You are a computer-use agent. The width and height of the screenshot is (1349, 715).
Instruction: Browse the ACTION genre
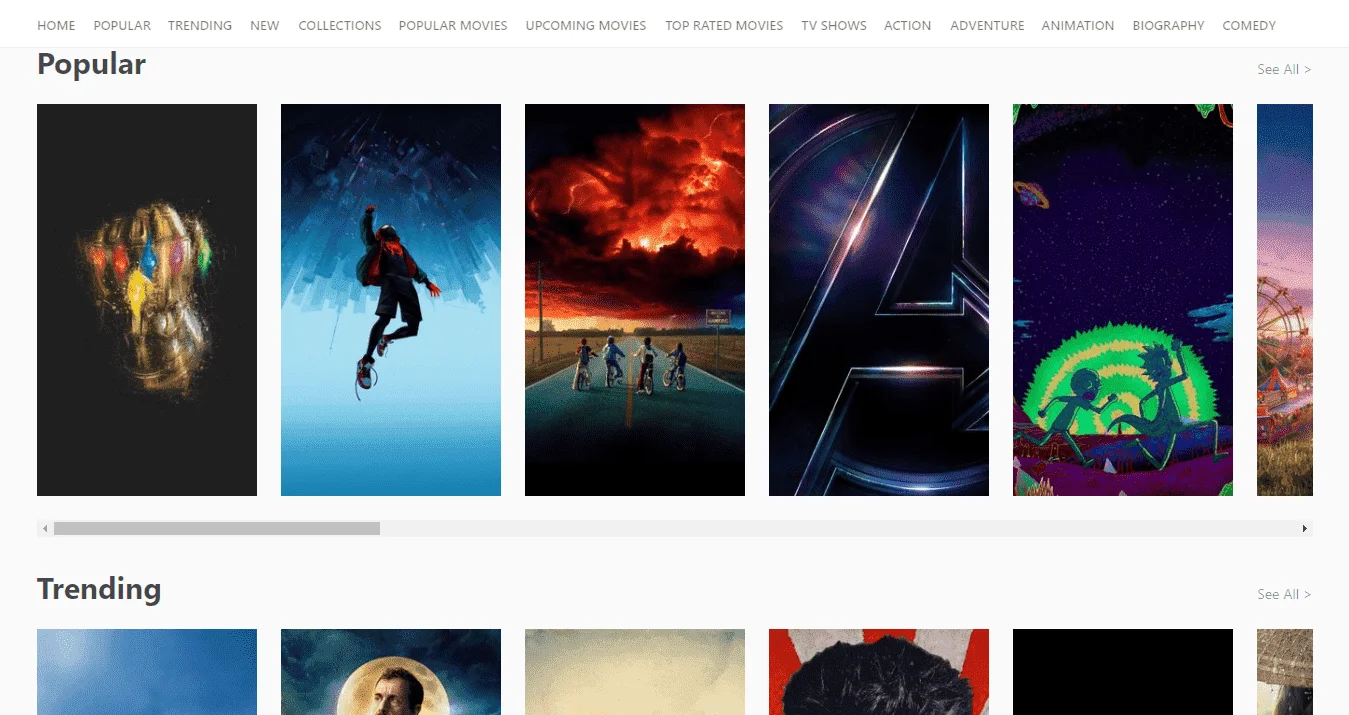coord(908,25)
